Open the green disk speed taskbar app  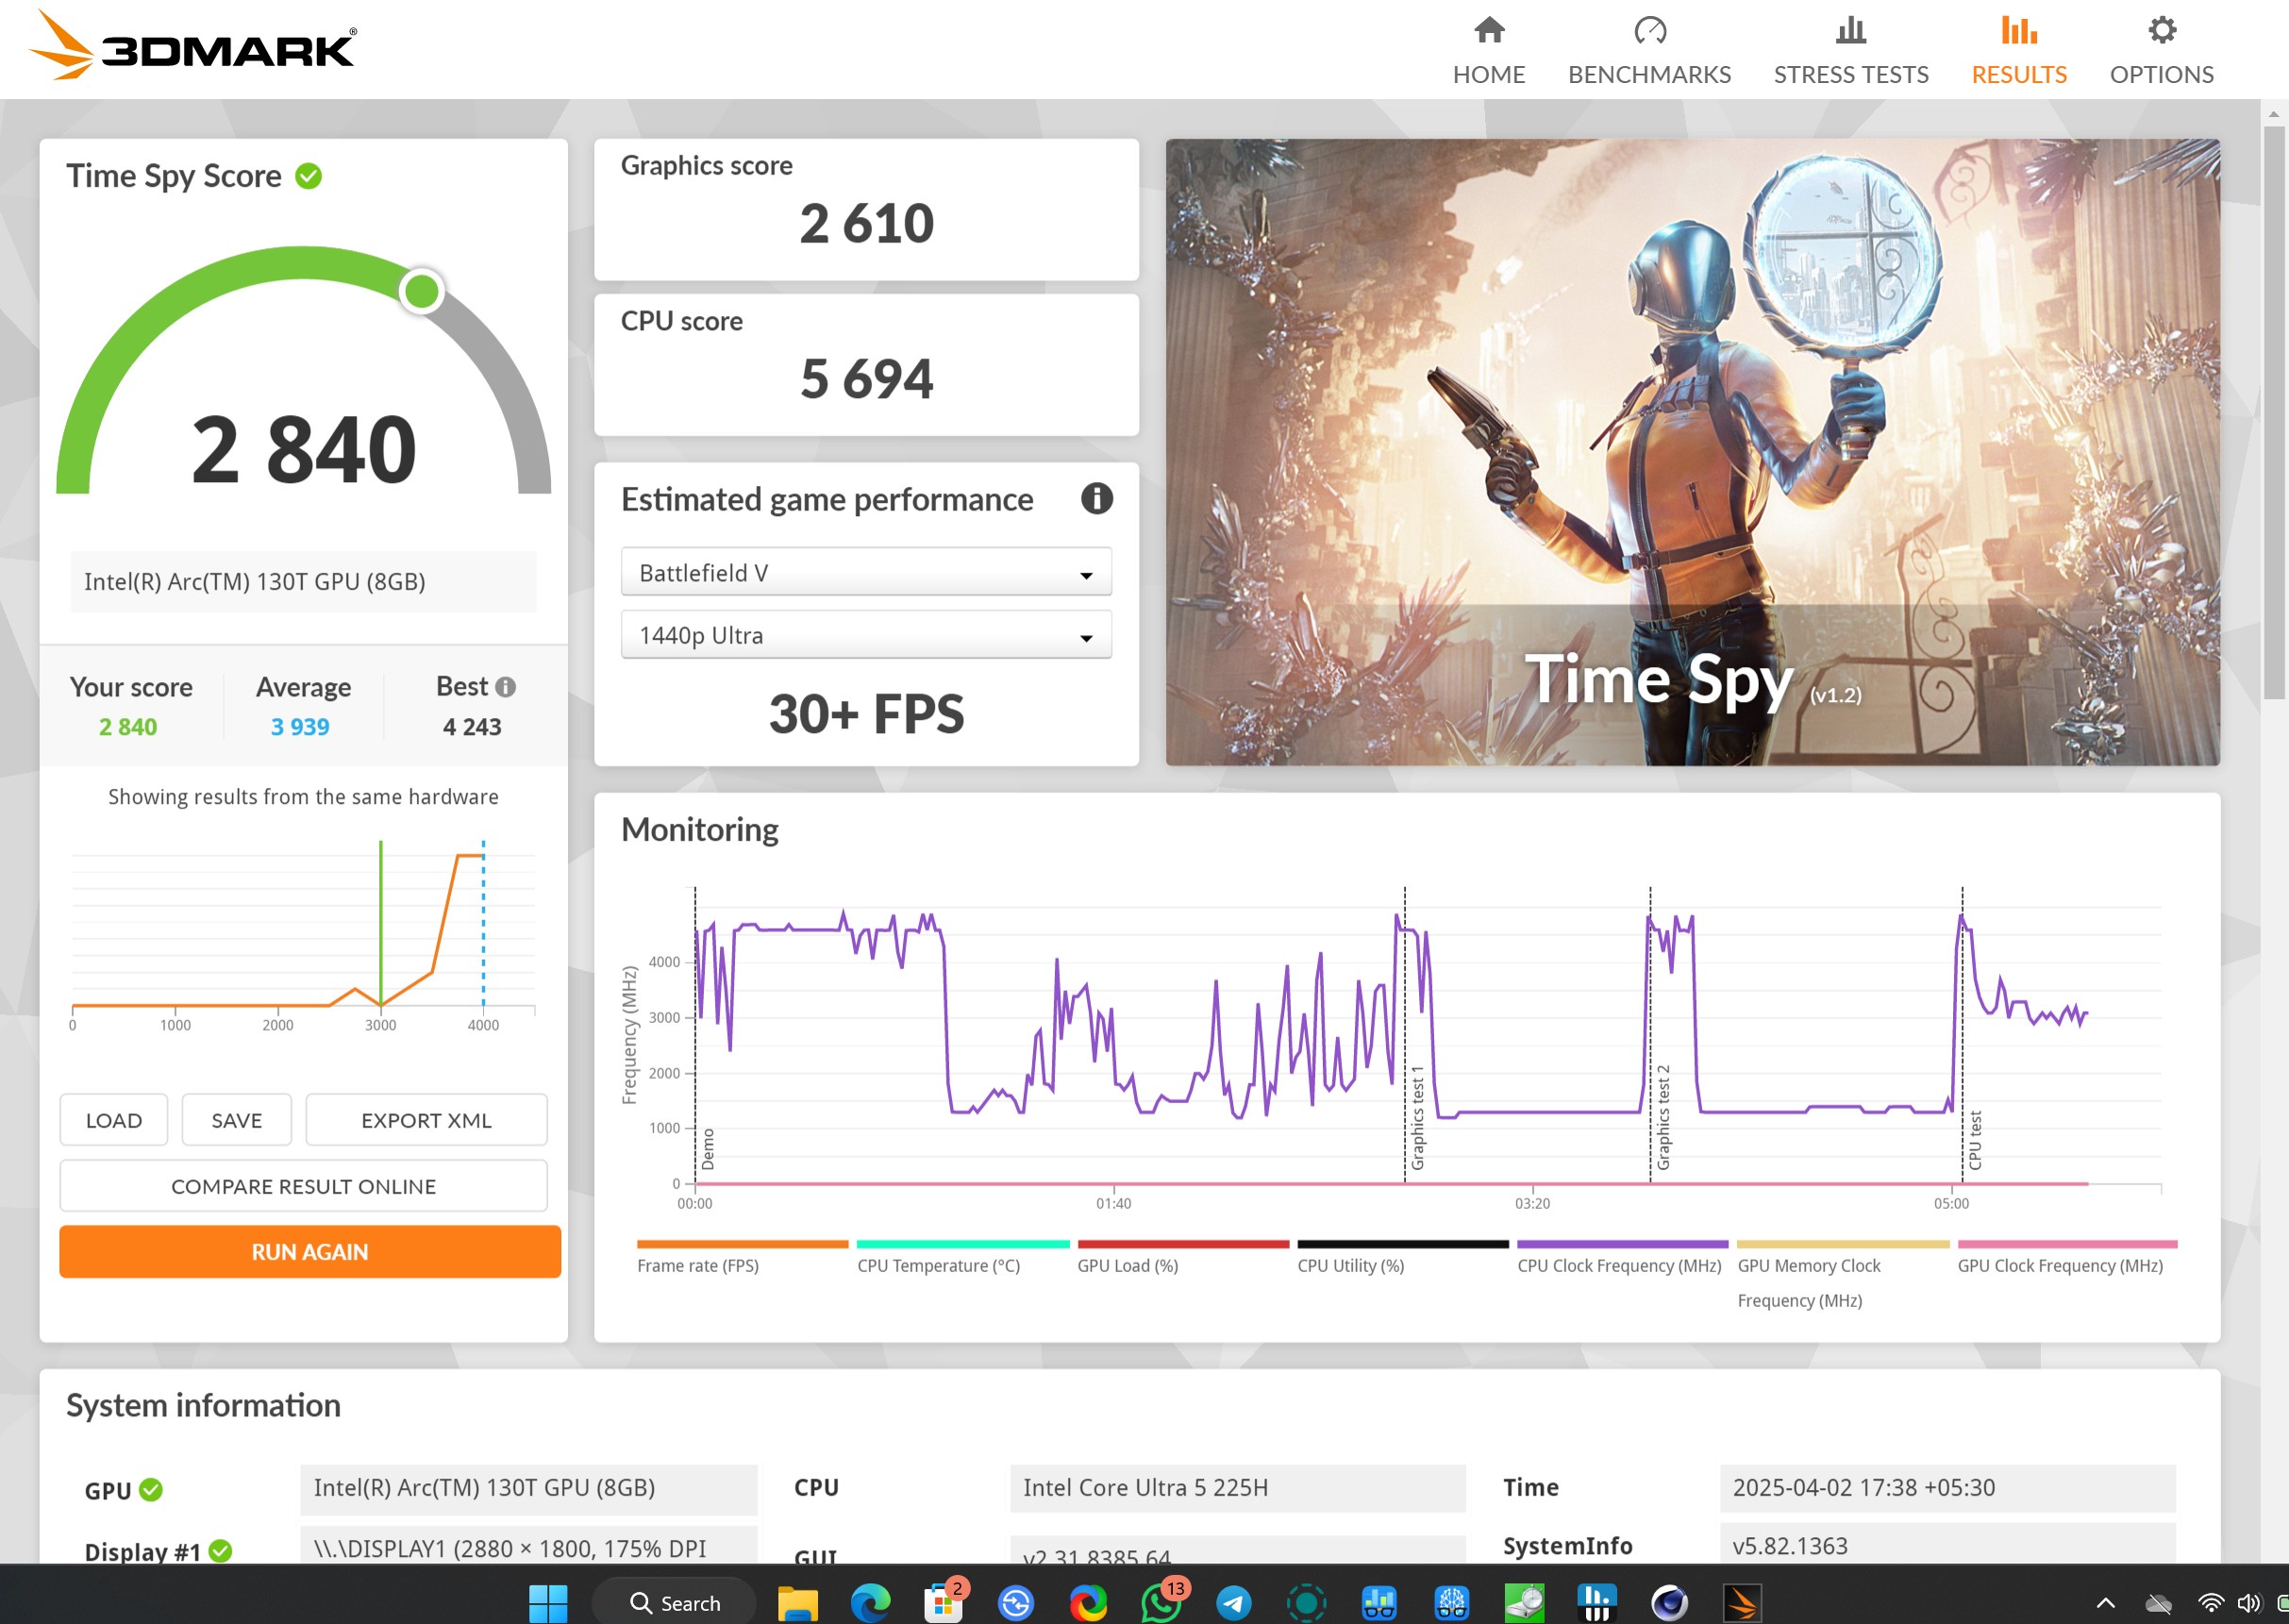point(1524,1603)
